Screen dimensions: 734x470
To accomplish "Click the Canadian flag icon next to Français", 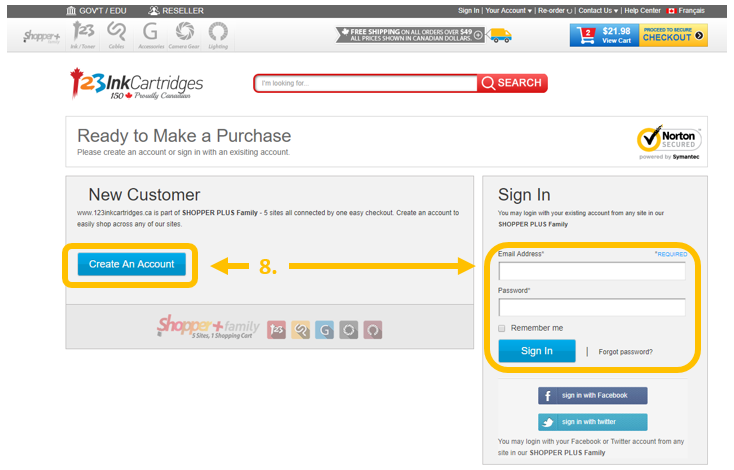I will [671, 11].
